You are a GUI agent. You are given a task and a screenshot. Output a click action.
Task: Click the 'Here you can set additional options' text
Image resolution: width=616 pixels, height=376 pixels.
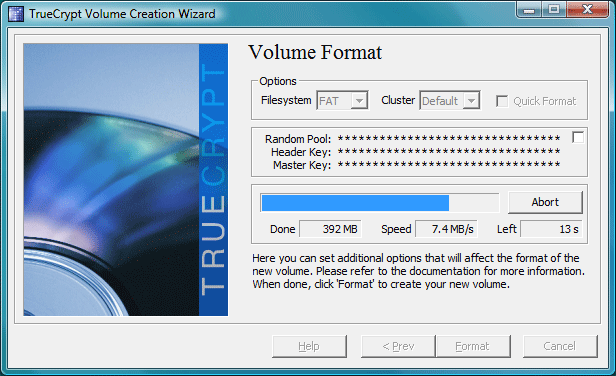pyautogui.click(x=418, y=271)
